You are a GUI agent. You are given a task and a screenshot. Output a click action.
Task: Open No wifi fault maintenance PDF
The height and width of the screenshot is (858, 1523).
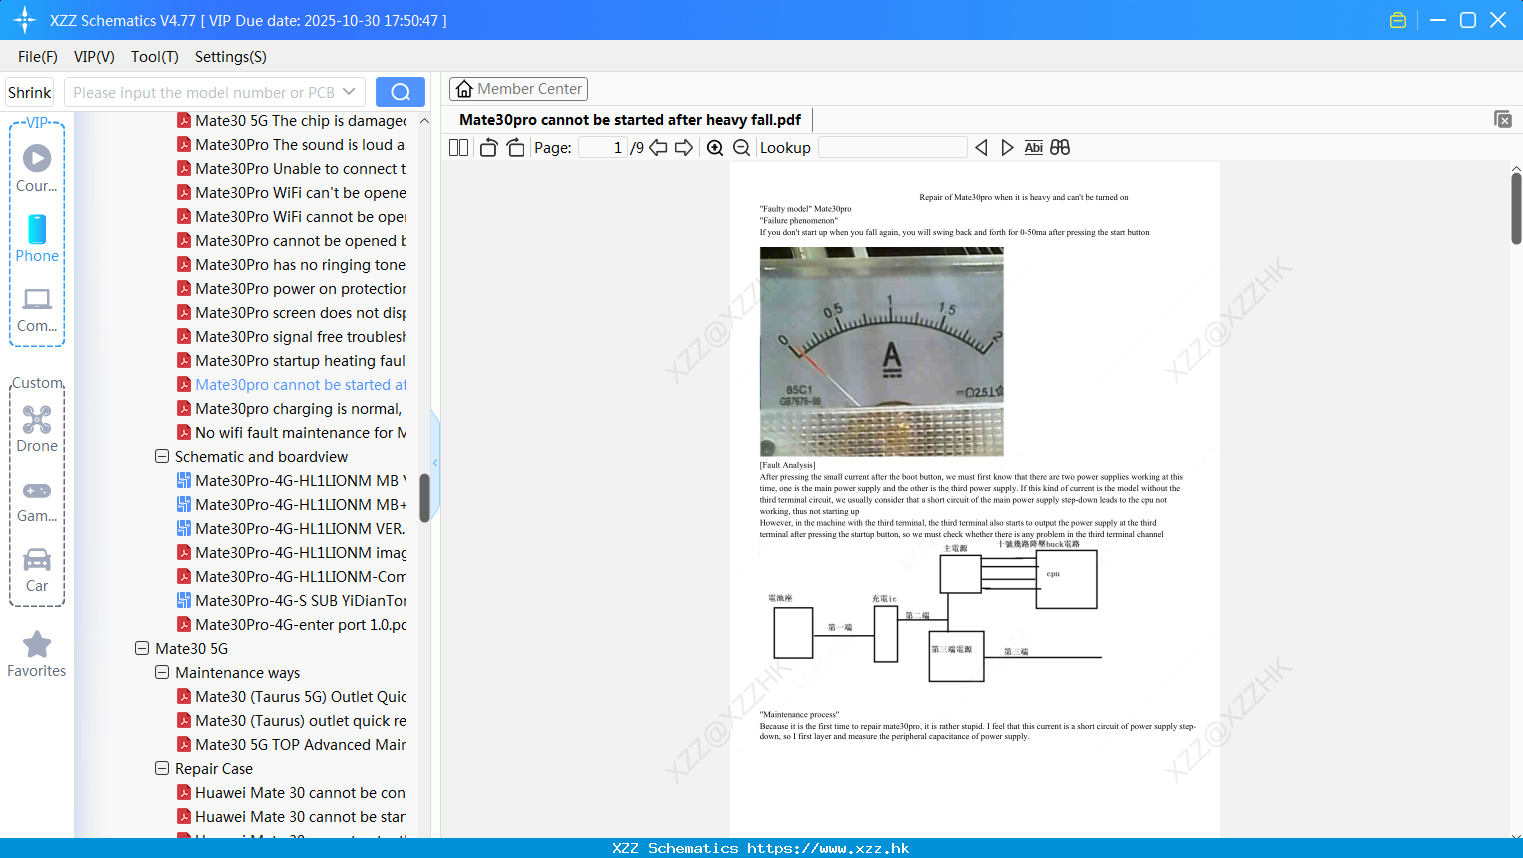pyautogui.click(x=291, y=432)
